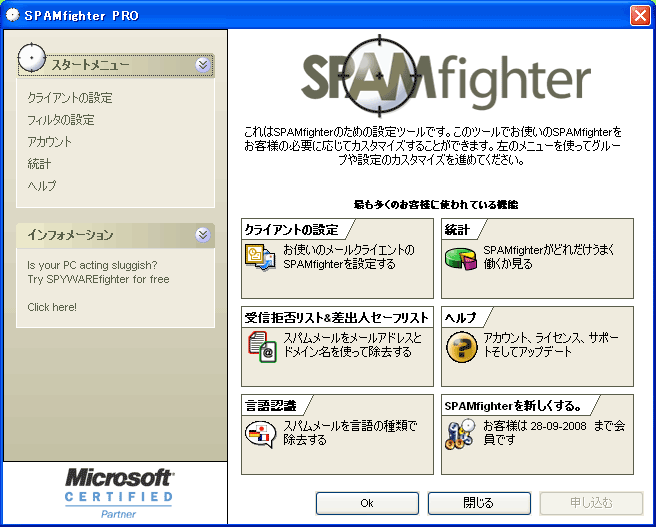The width and height of the screenshot is (656, 527).
Task: Click the SPAMfighterがどれだけうまく働くか見る description
Action: [x=549, y=257]
